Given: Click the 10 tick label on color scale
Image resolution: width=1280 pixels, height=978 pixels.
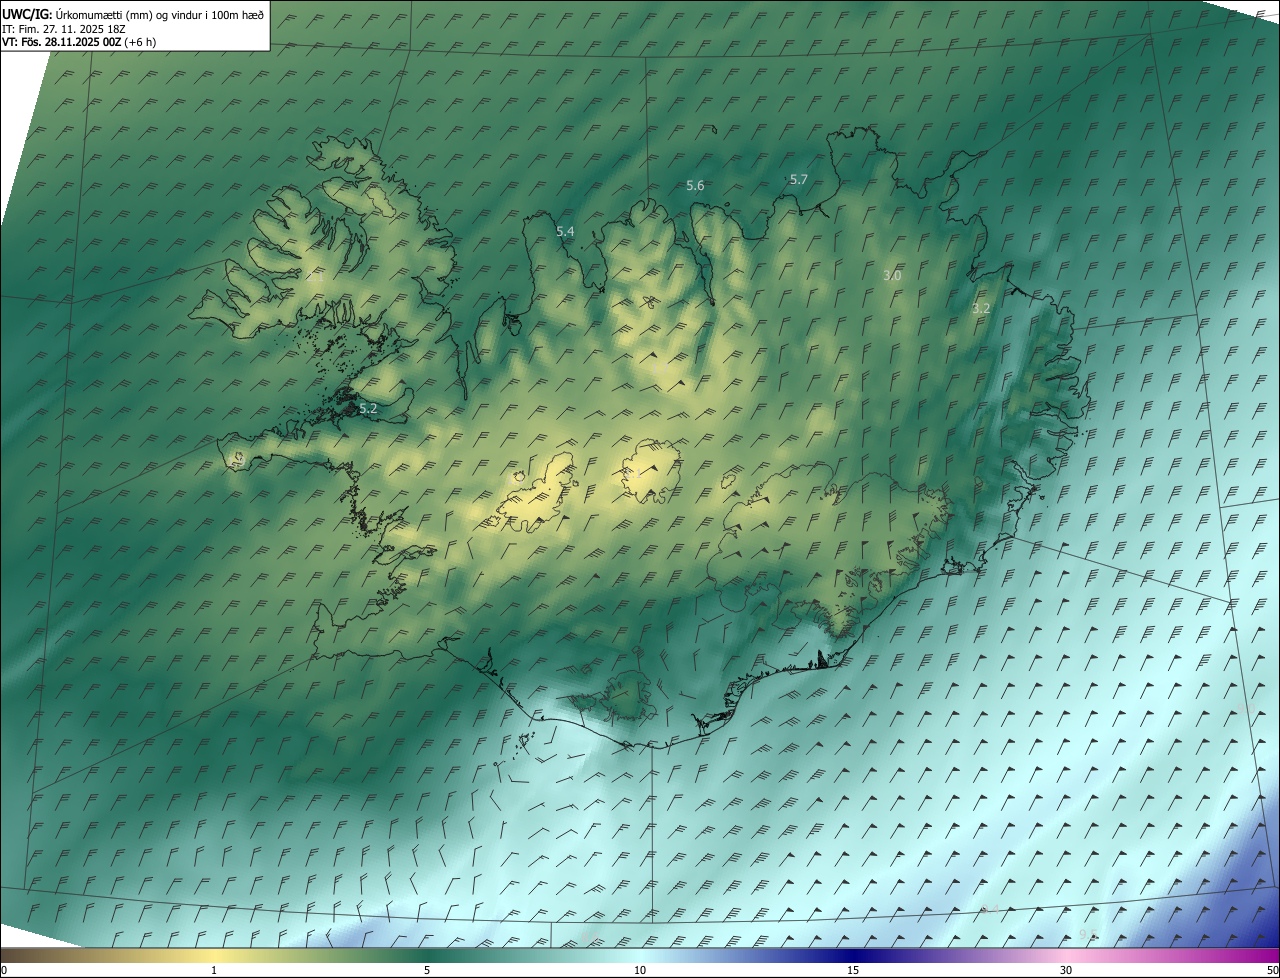Looking at the screenshot, I should [640, 971].
